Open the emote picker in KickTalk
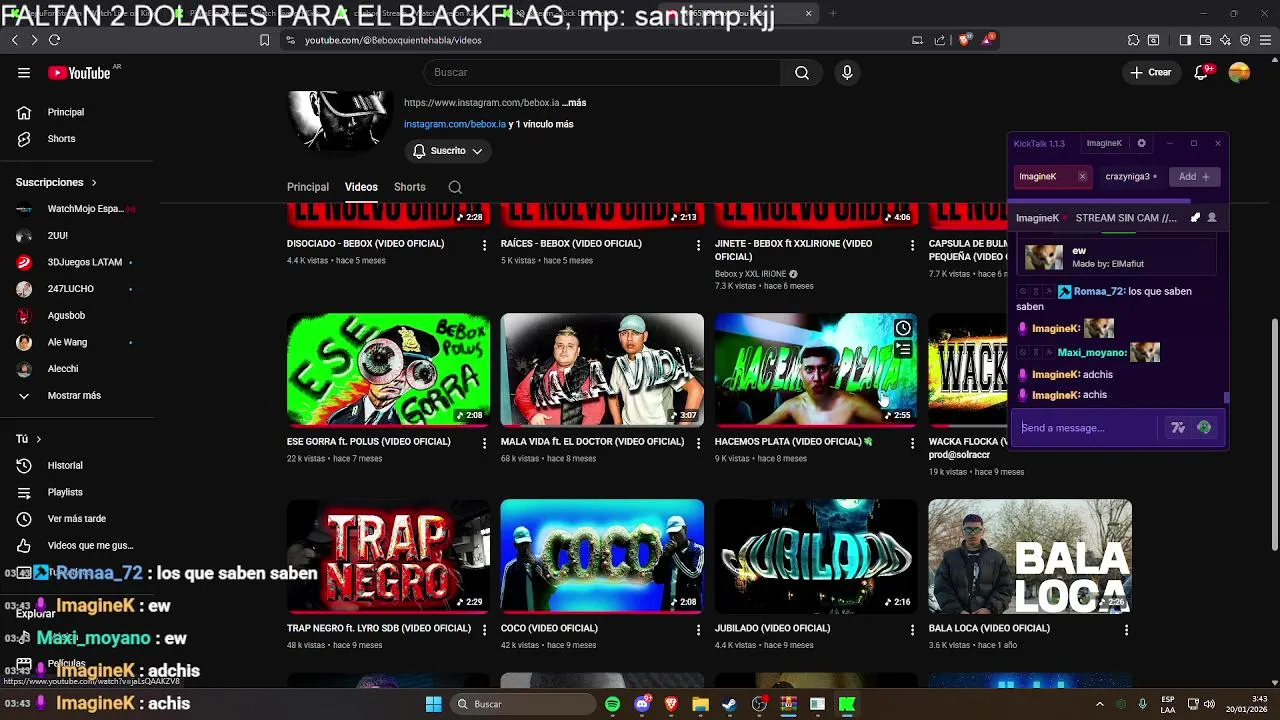 pos(1204,428)
